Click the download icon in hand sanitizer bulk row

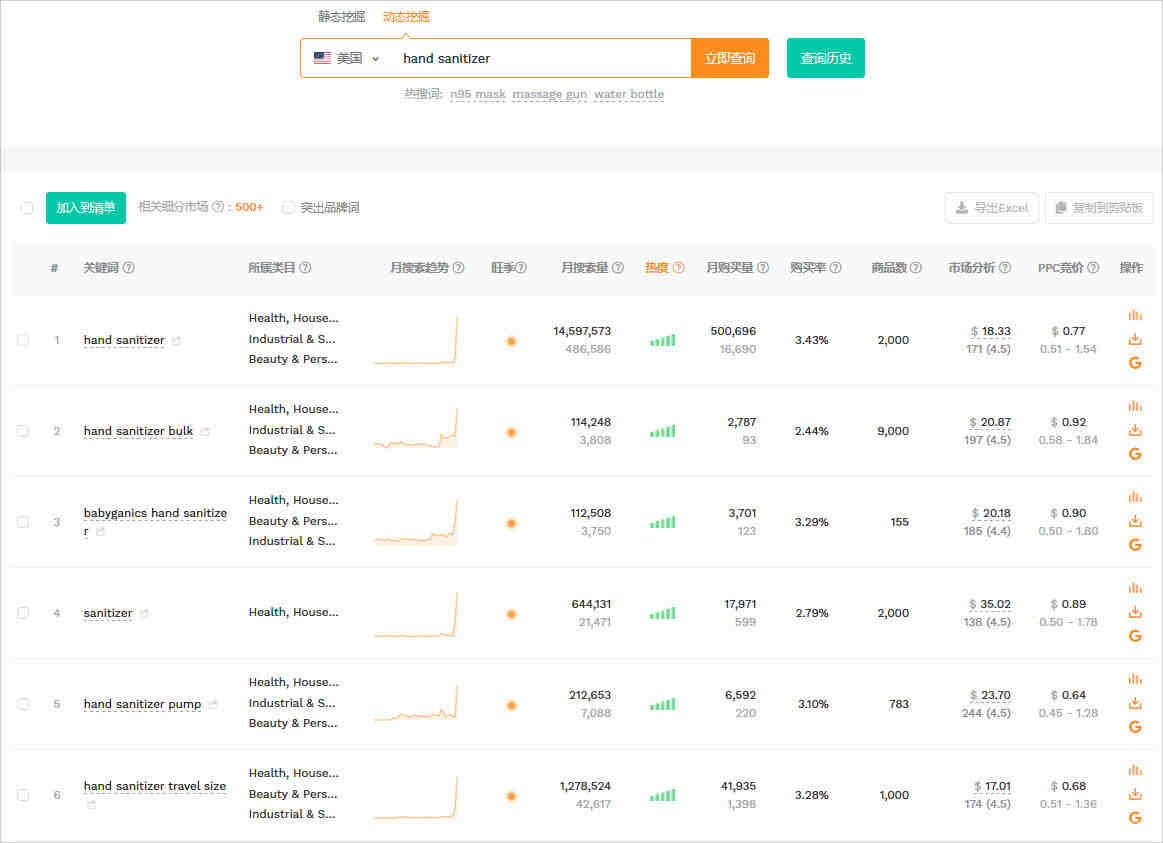(x=1135, y=430)
